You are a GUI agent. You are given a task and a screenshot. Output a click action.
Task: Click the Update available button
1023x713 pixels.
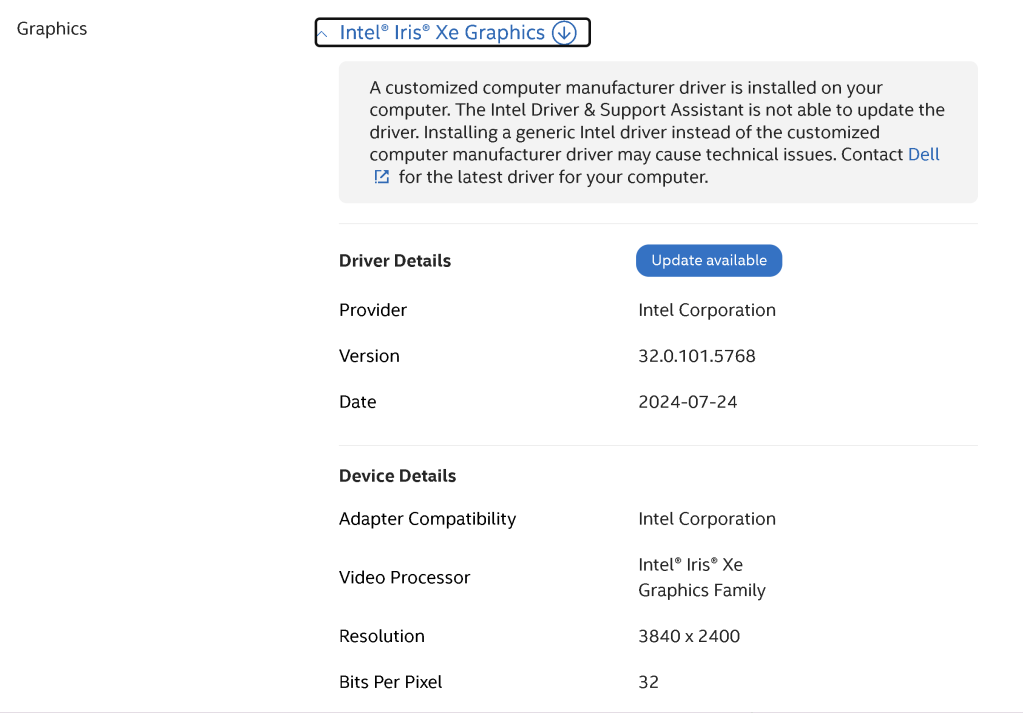point(709,260)
